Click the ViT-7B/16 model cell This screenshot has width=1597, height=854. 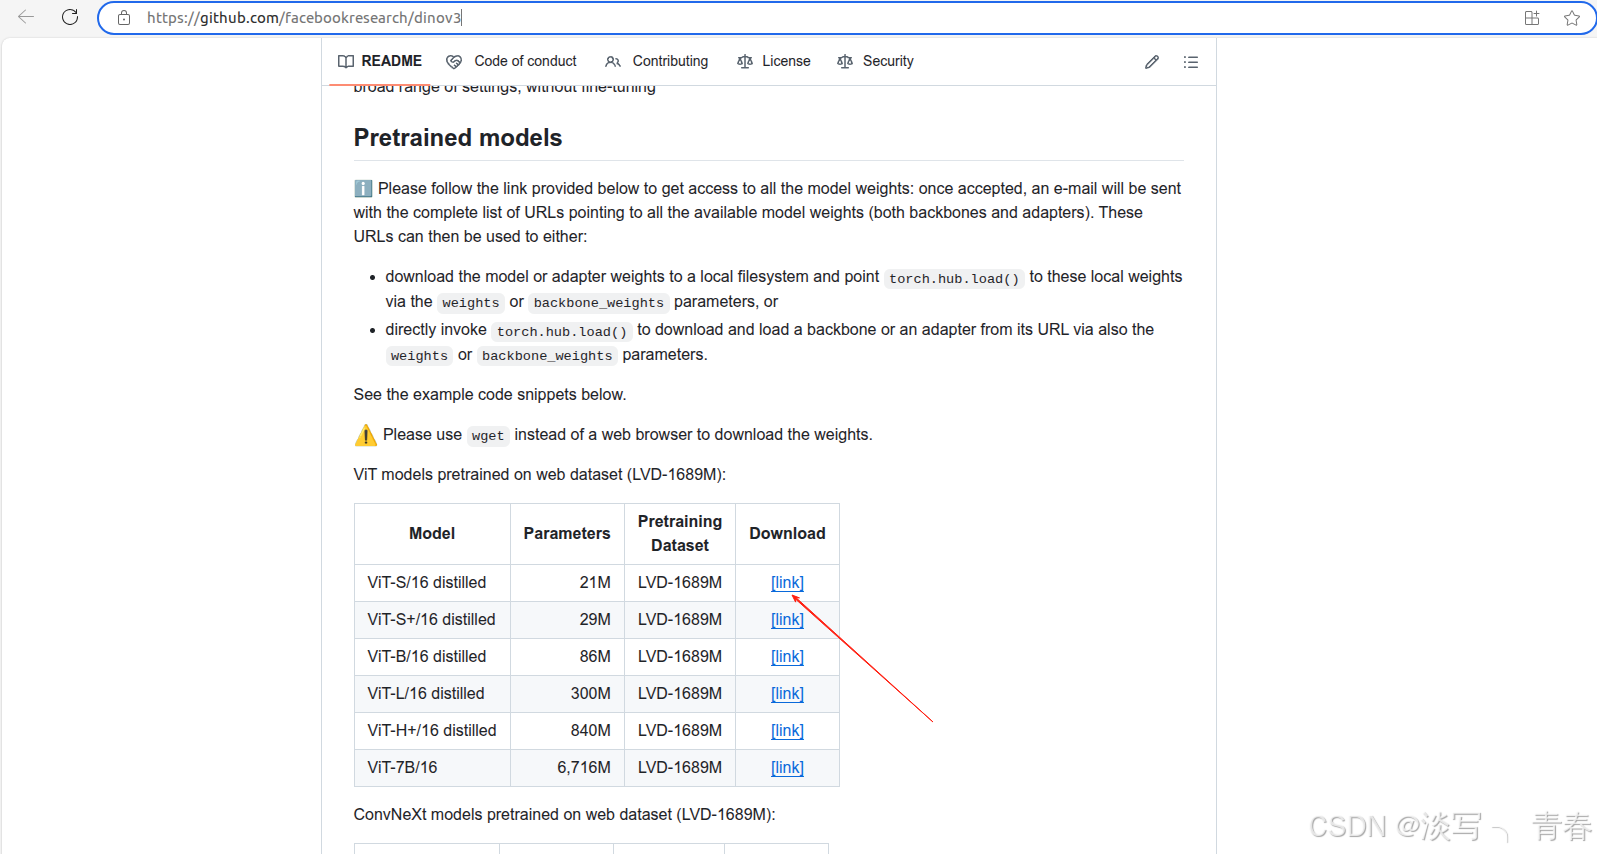(x=432, y=768)
